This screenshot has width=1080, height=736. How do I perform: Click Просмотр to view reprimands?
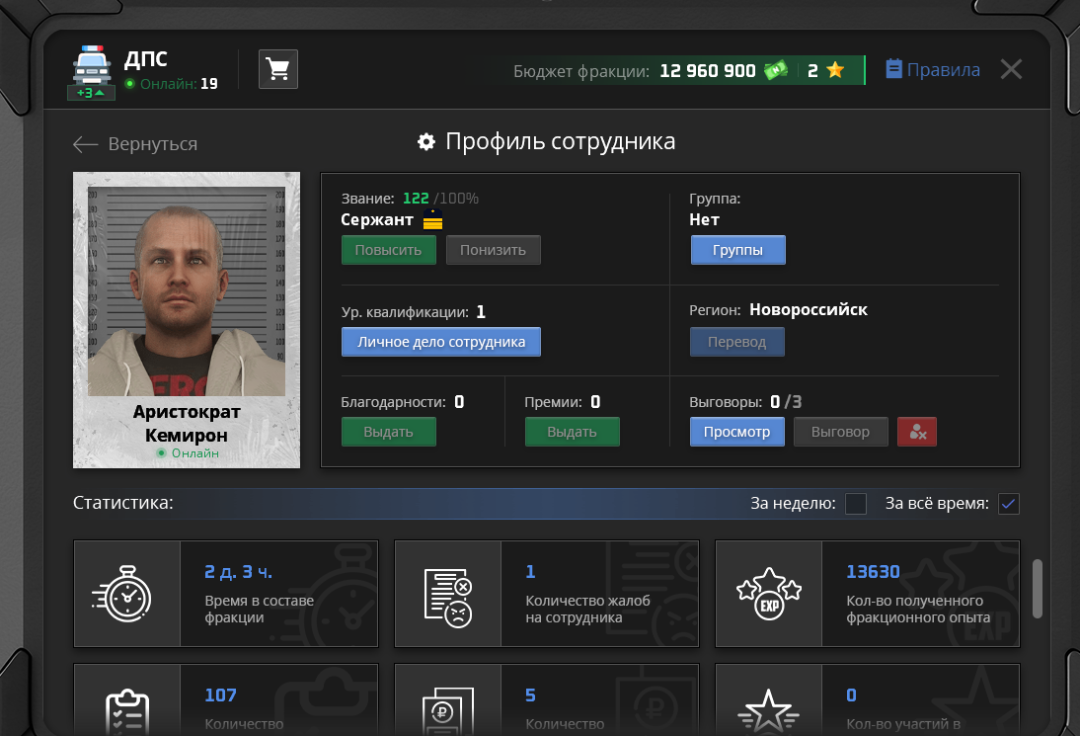(x=737, y=432)
